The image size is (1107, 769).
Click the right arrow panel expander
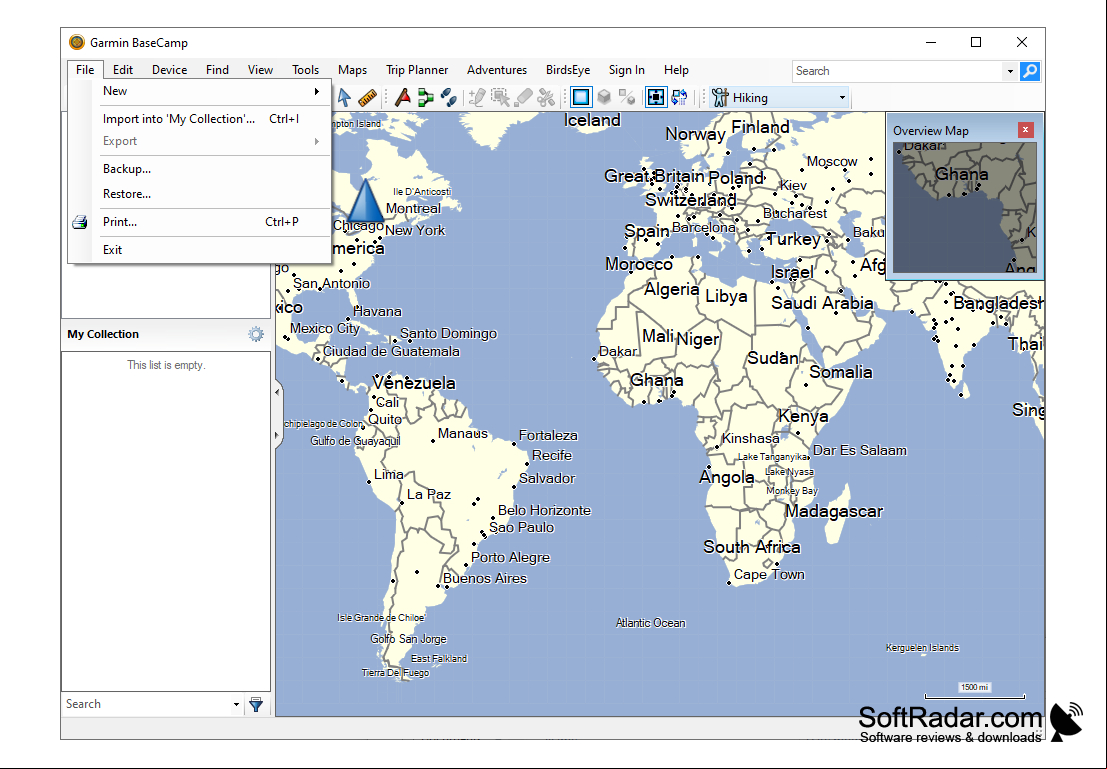[x=277, y=435]
